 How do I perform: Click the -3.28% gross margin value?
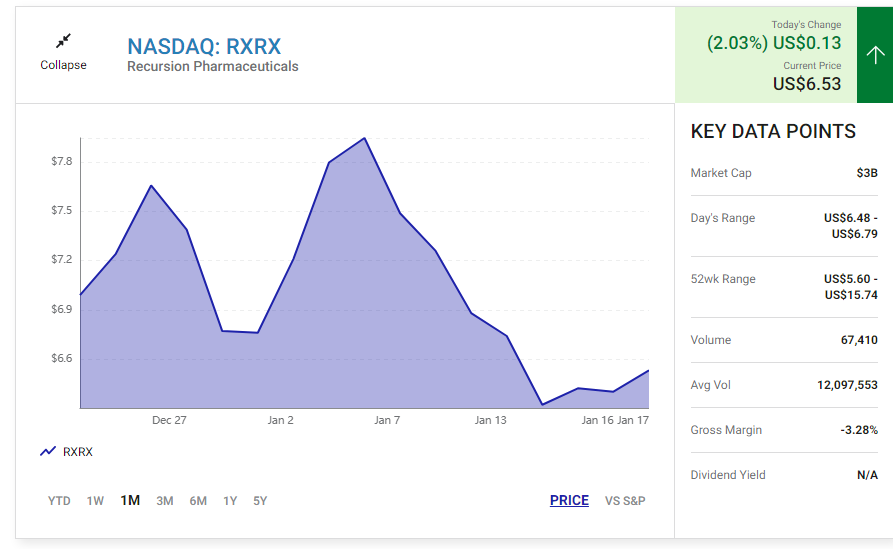click(859, 430)
